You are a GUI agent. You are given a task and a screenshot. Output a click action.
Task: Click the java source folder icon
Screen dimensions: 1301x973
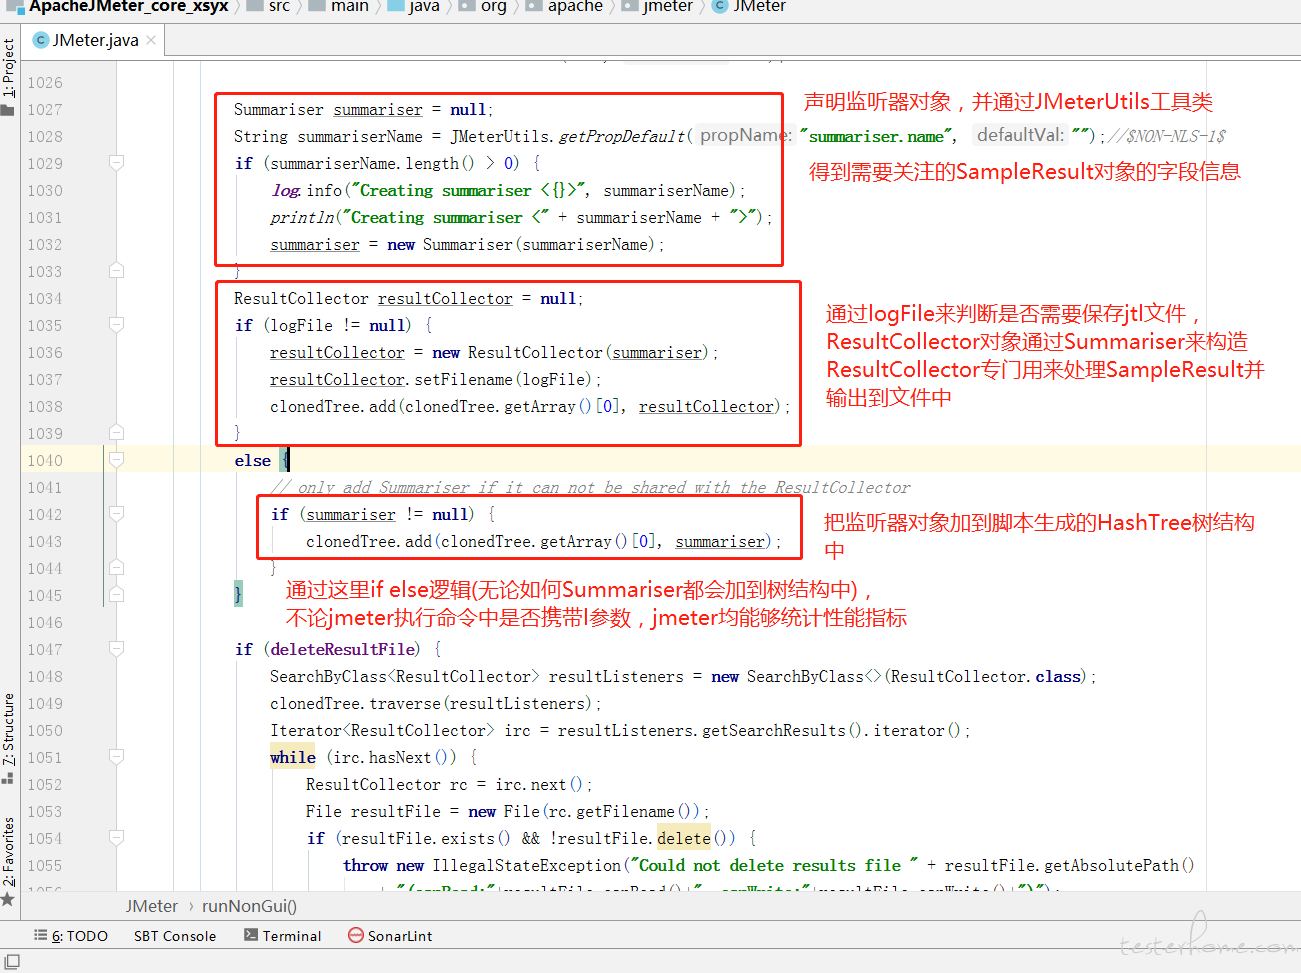click(395, 7)
